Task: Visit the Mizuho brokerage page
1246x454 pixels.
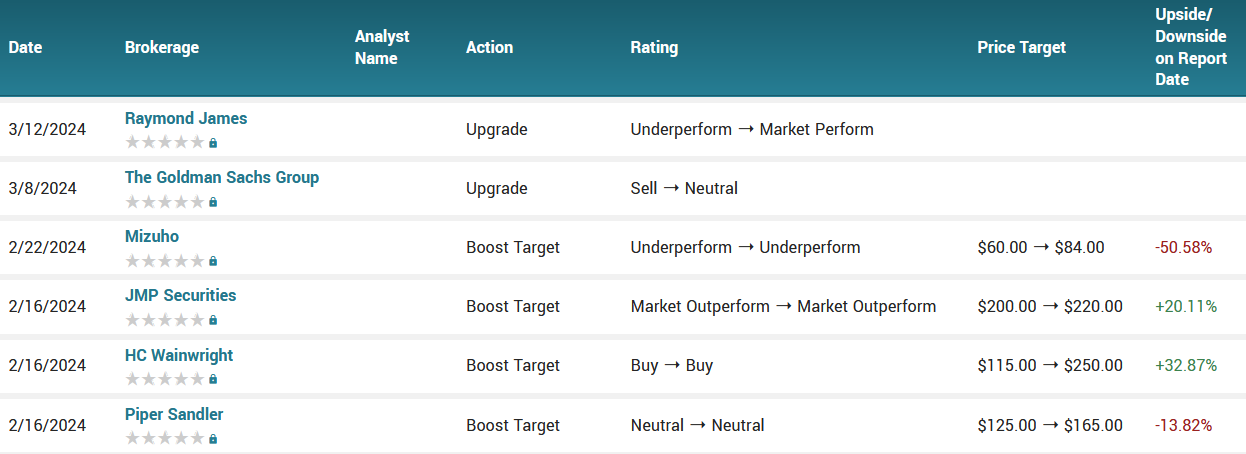Action: pyautogui.click(x=152, y=236)
